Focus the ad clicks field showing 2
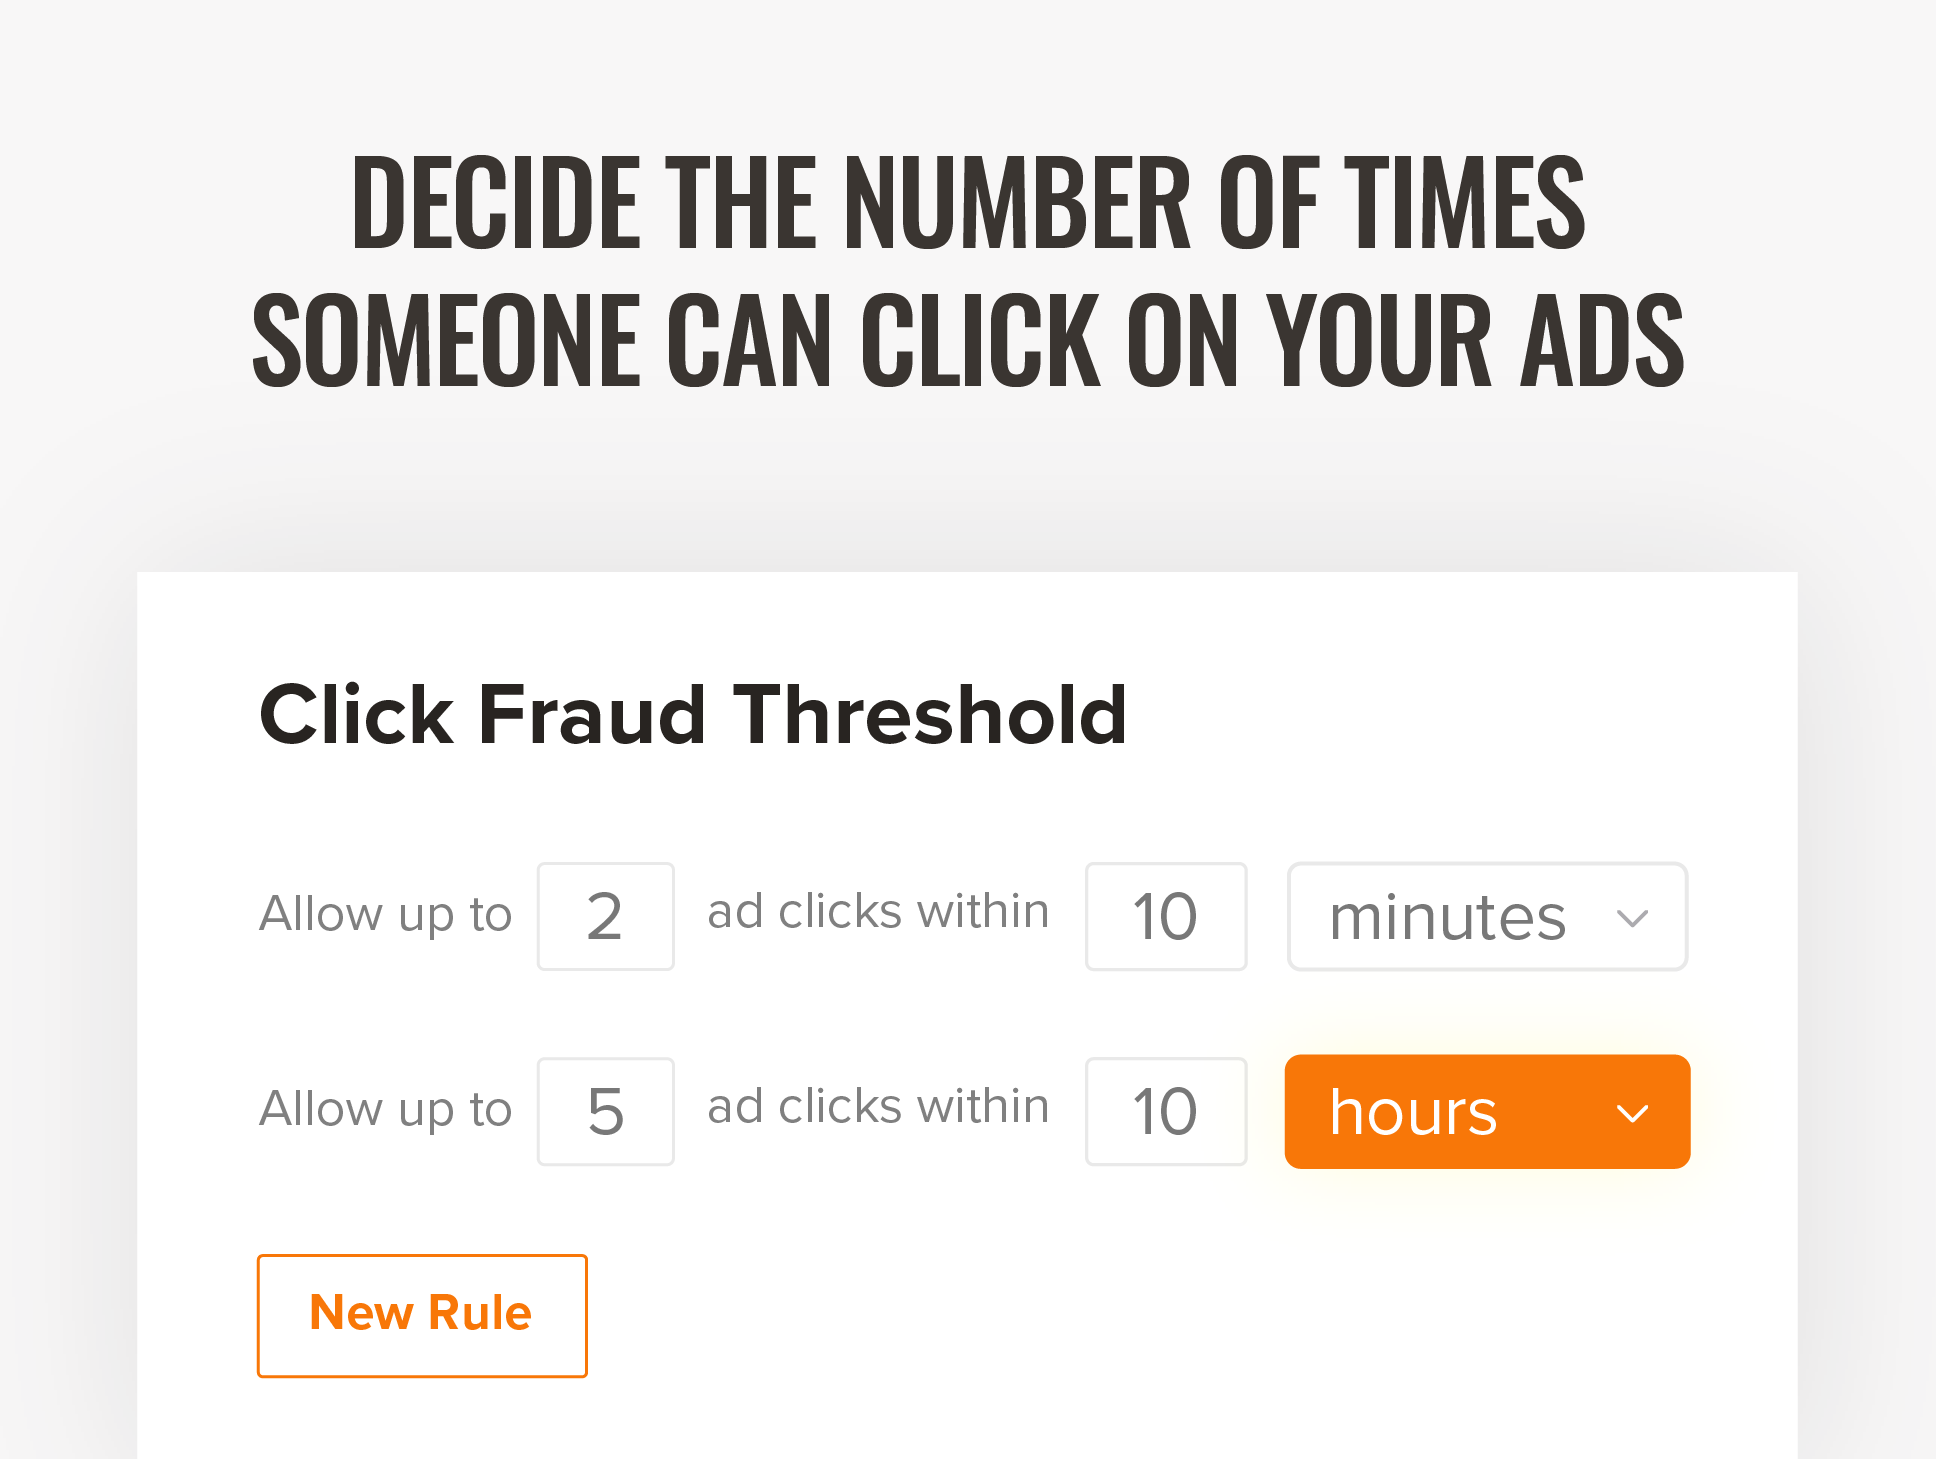 tap(605, 916)
